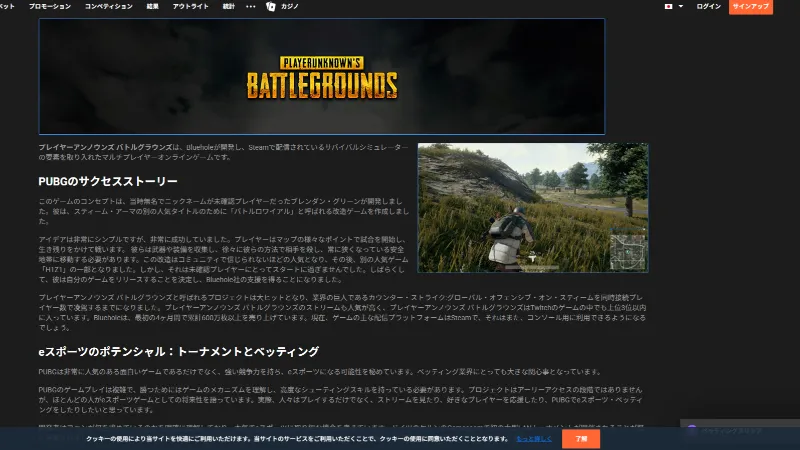
Task: Click the casino playing cards icon
Action: pyautogui.click(x=271, y=6)
